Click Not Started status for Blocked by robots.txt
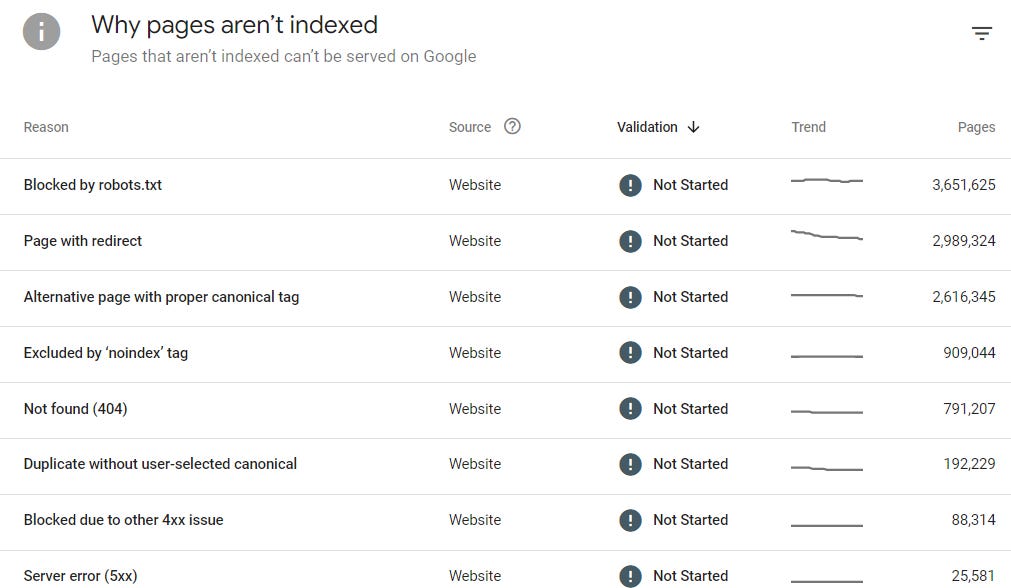This screenshot has width=1011, height=588. (691, 185)
